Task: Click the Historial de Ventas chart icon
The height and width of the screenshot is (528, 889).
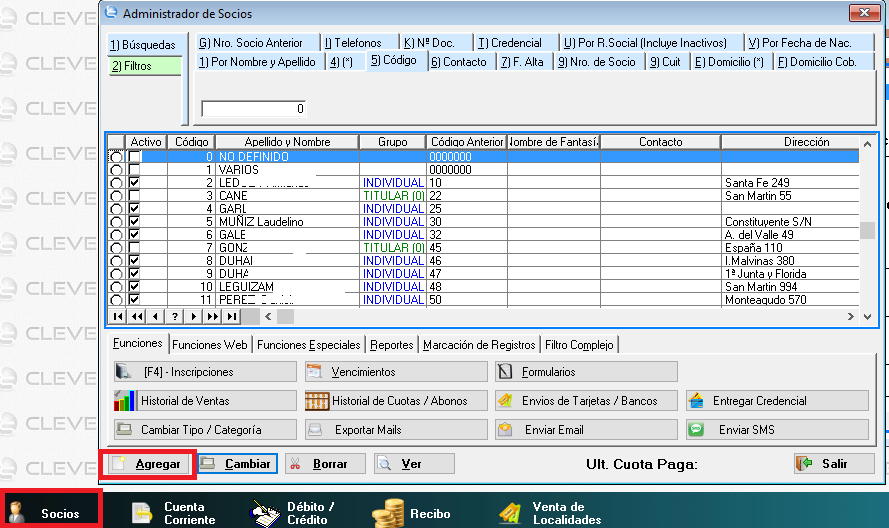Action: coord(125,401)
